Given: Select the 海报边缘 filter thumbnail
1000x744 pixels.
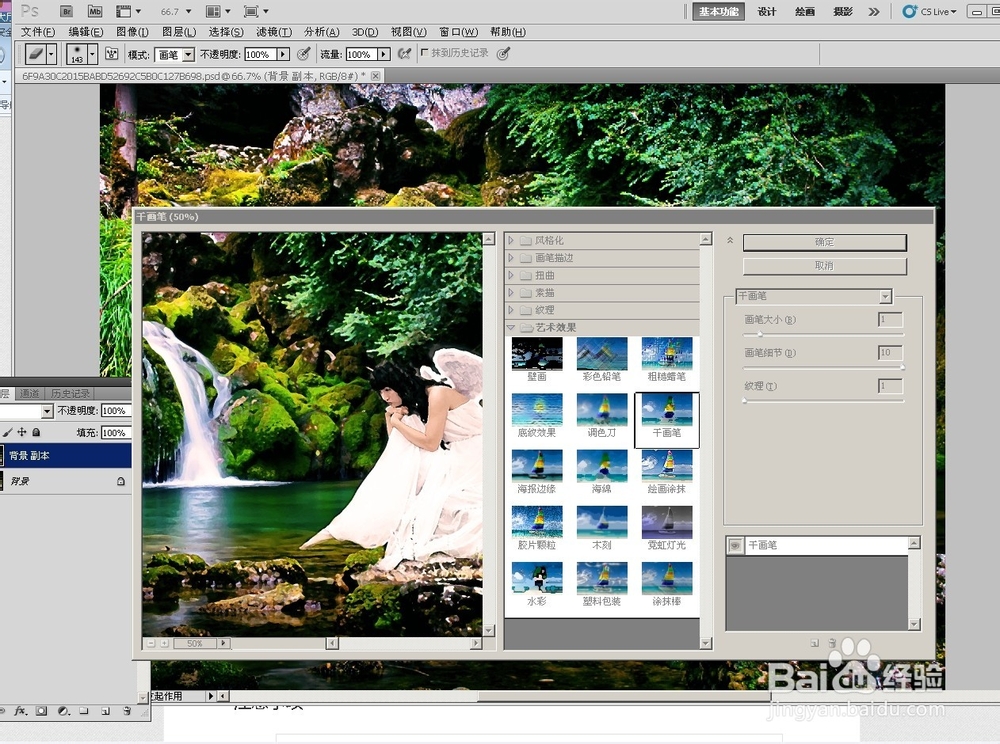Looking at the screenshot, I should coord(537,466).
